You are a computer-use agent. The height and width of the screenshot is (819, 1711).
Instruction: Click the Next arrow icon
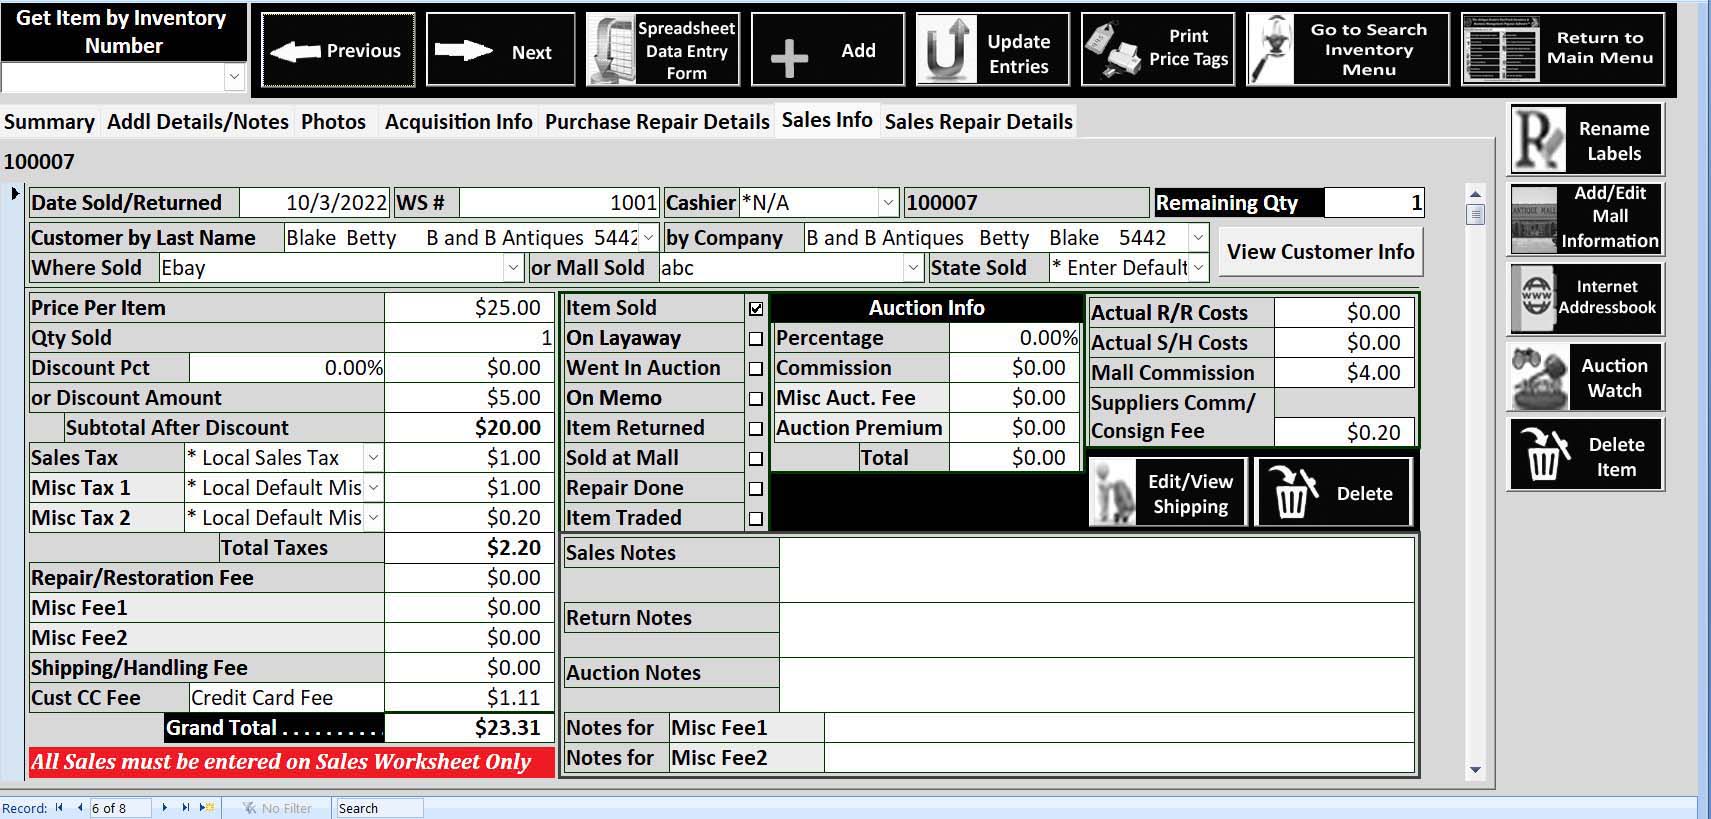[463, 51]
